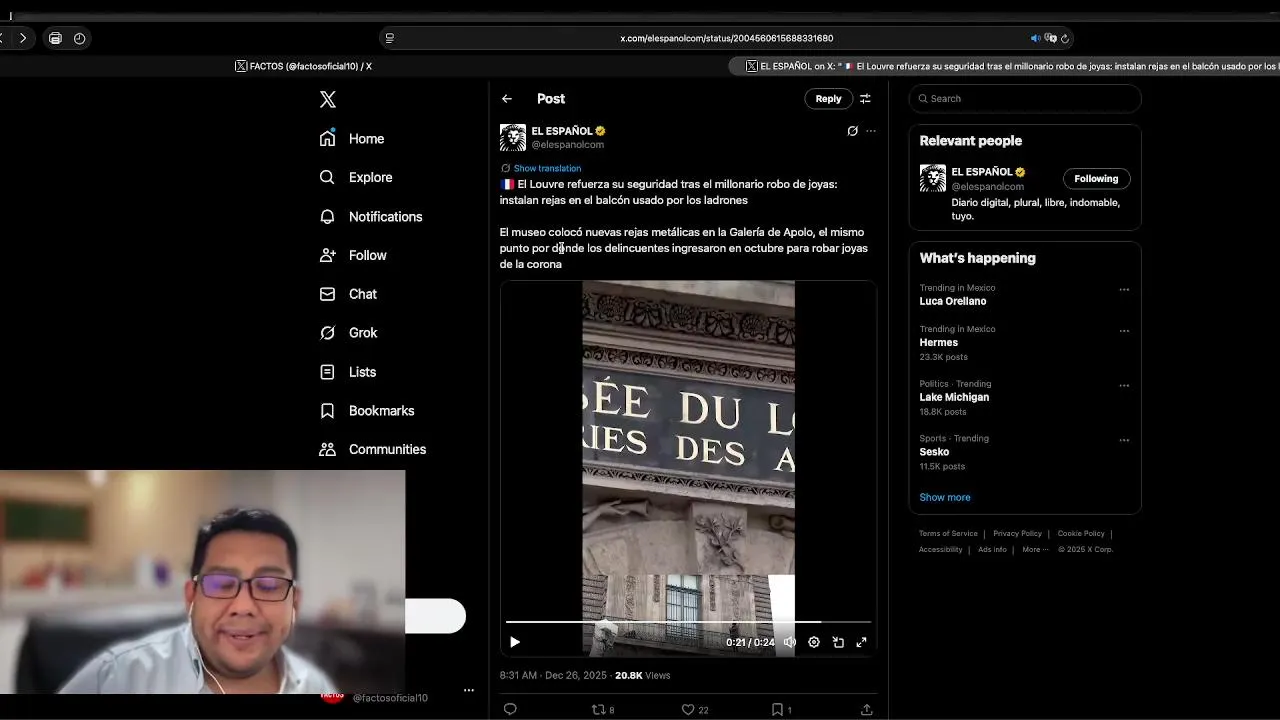
Task: Open Terms of Service link
Action: 948,533
